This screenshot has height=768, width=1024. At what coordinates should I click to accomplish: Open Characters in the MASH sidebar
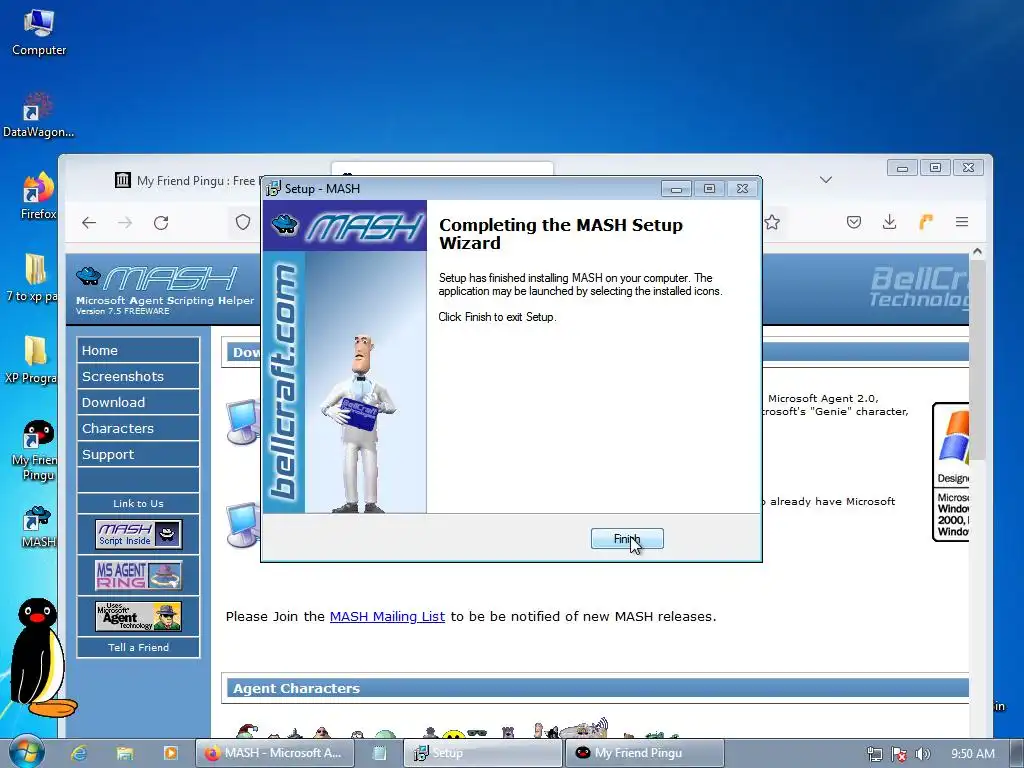tap(138, 428)
